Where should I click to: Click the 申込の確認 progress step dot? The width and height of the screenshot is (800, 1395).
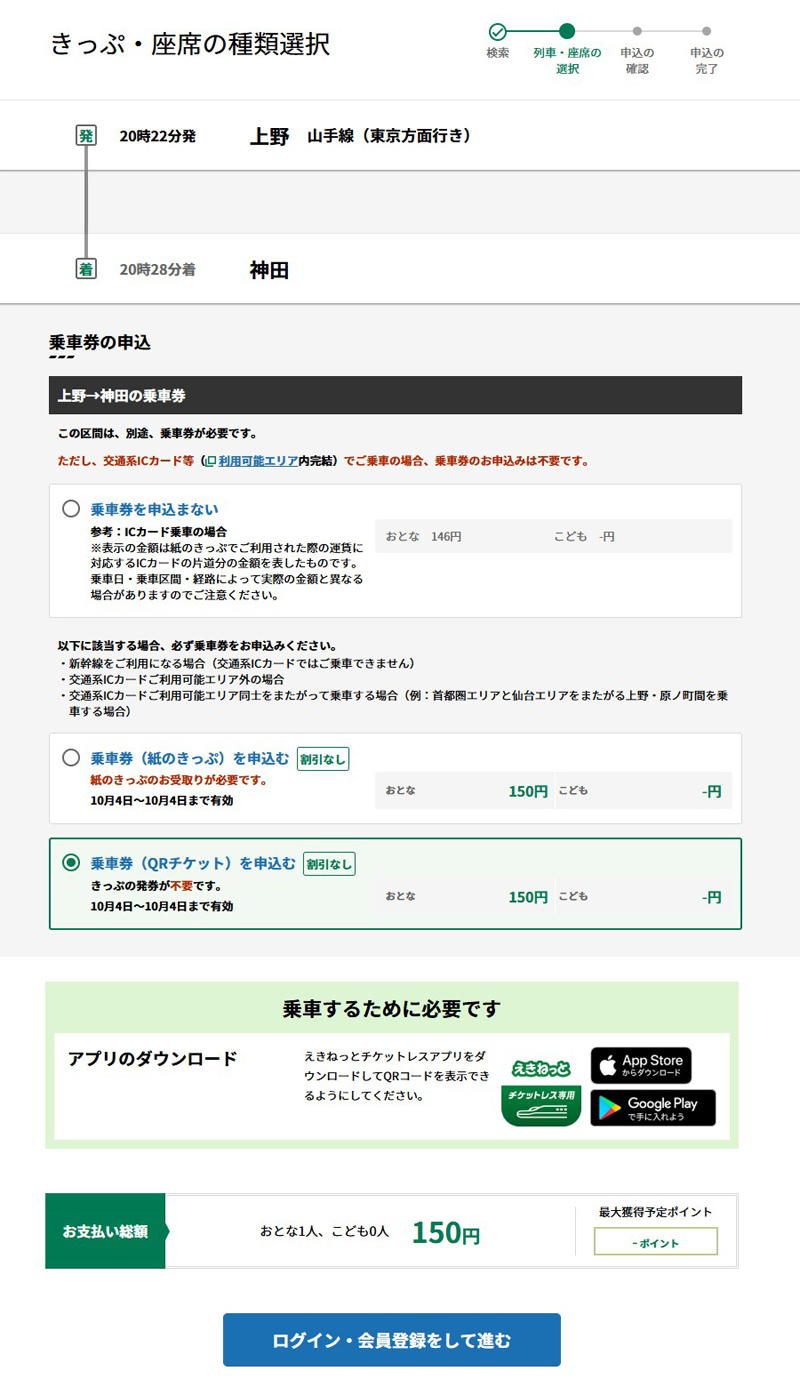[637, 31]
